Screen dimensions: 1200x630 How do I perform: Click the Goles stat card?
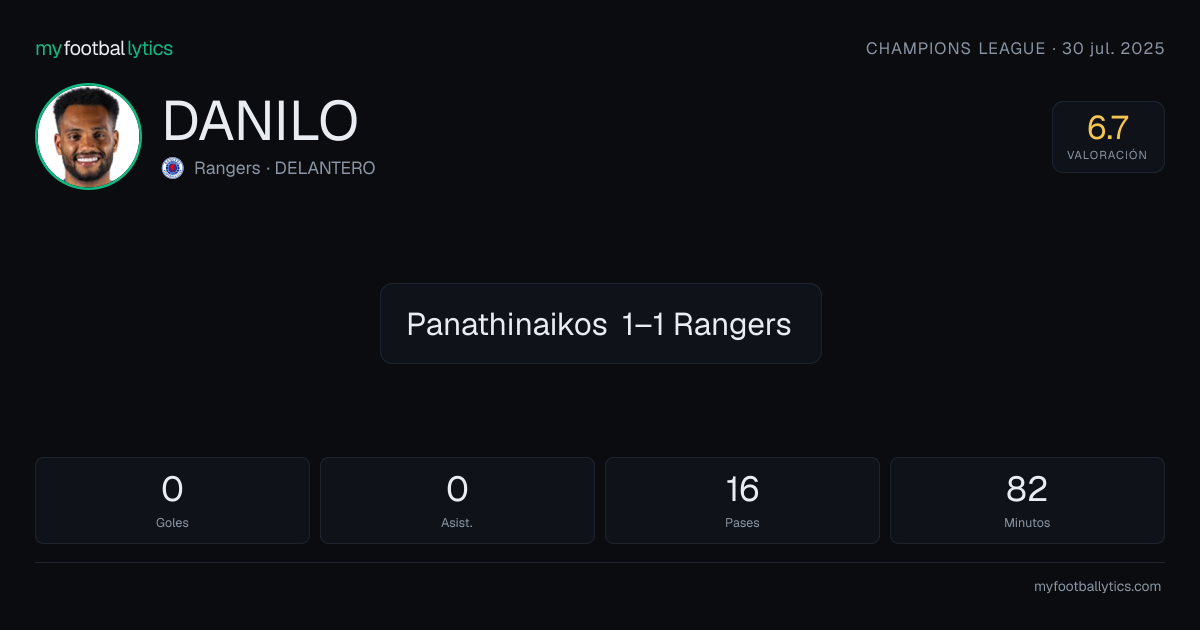coord(172,500)
